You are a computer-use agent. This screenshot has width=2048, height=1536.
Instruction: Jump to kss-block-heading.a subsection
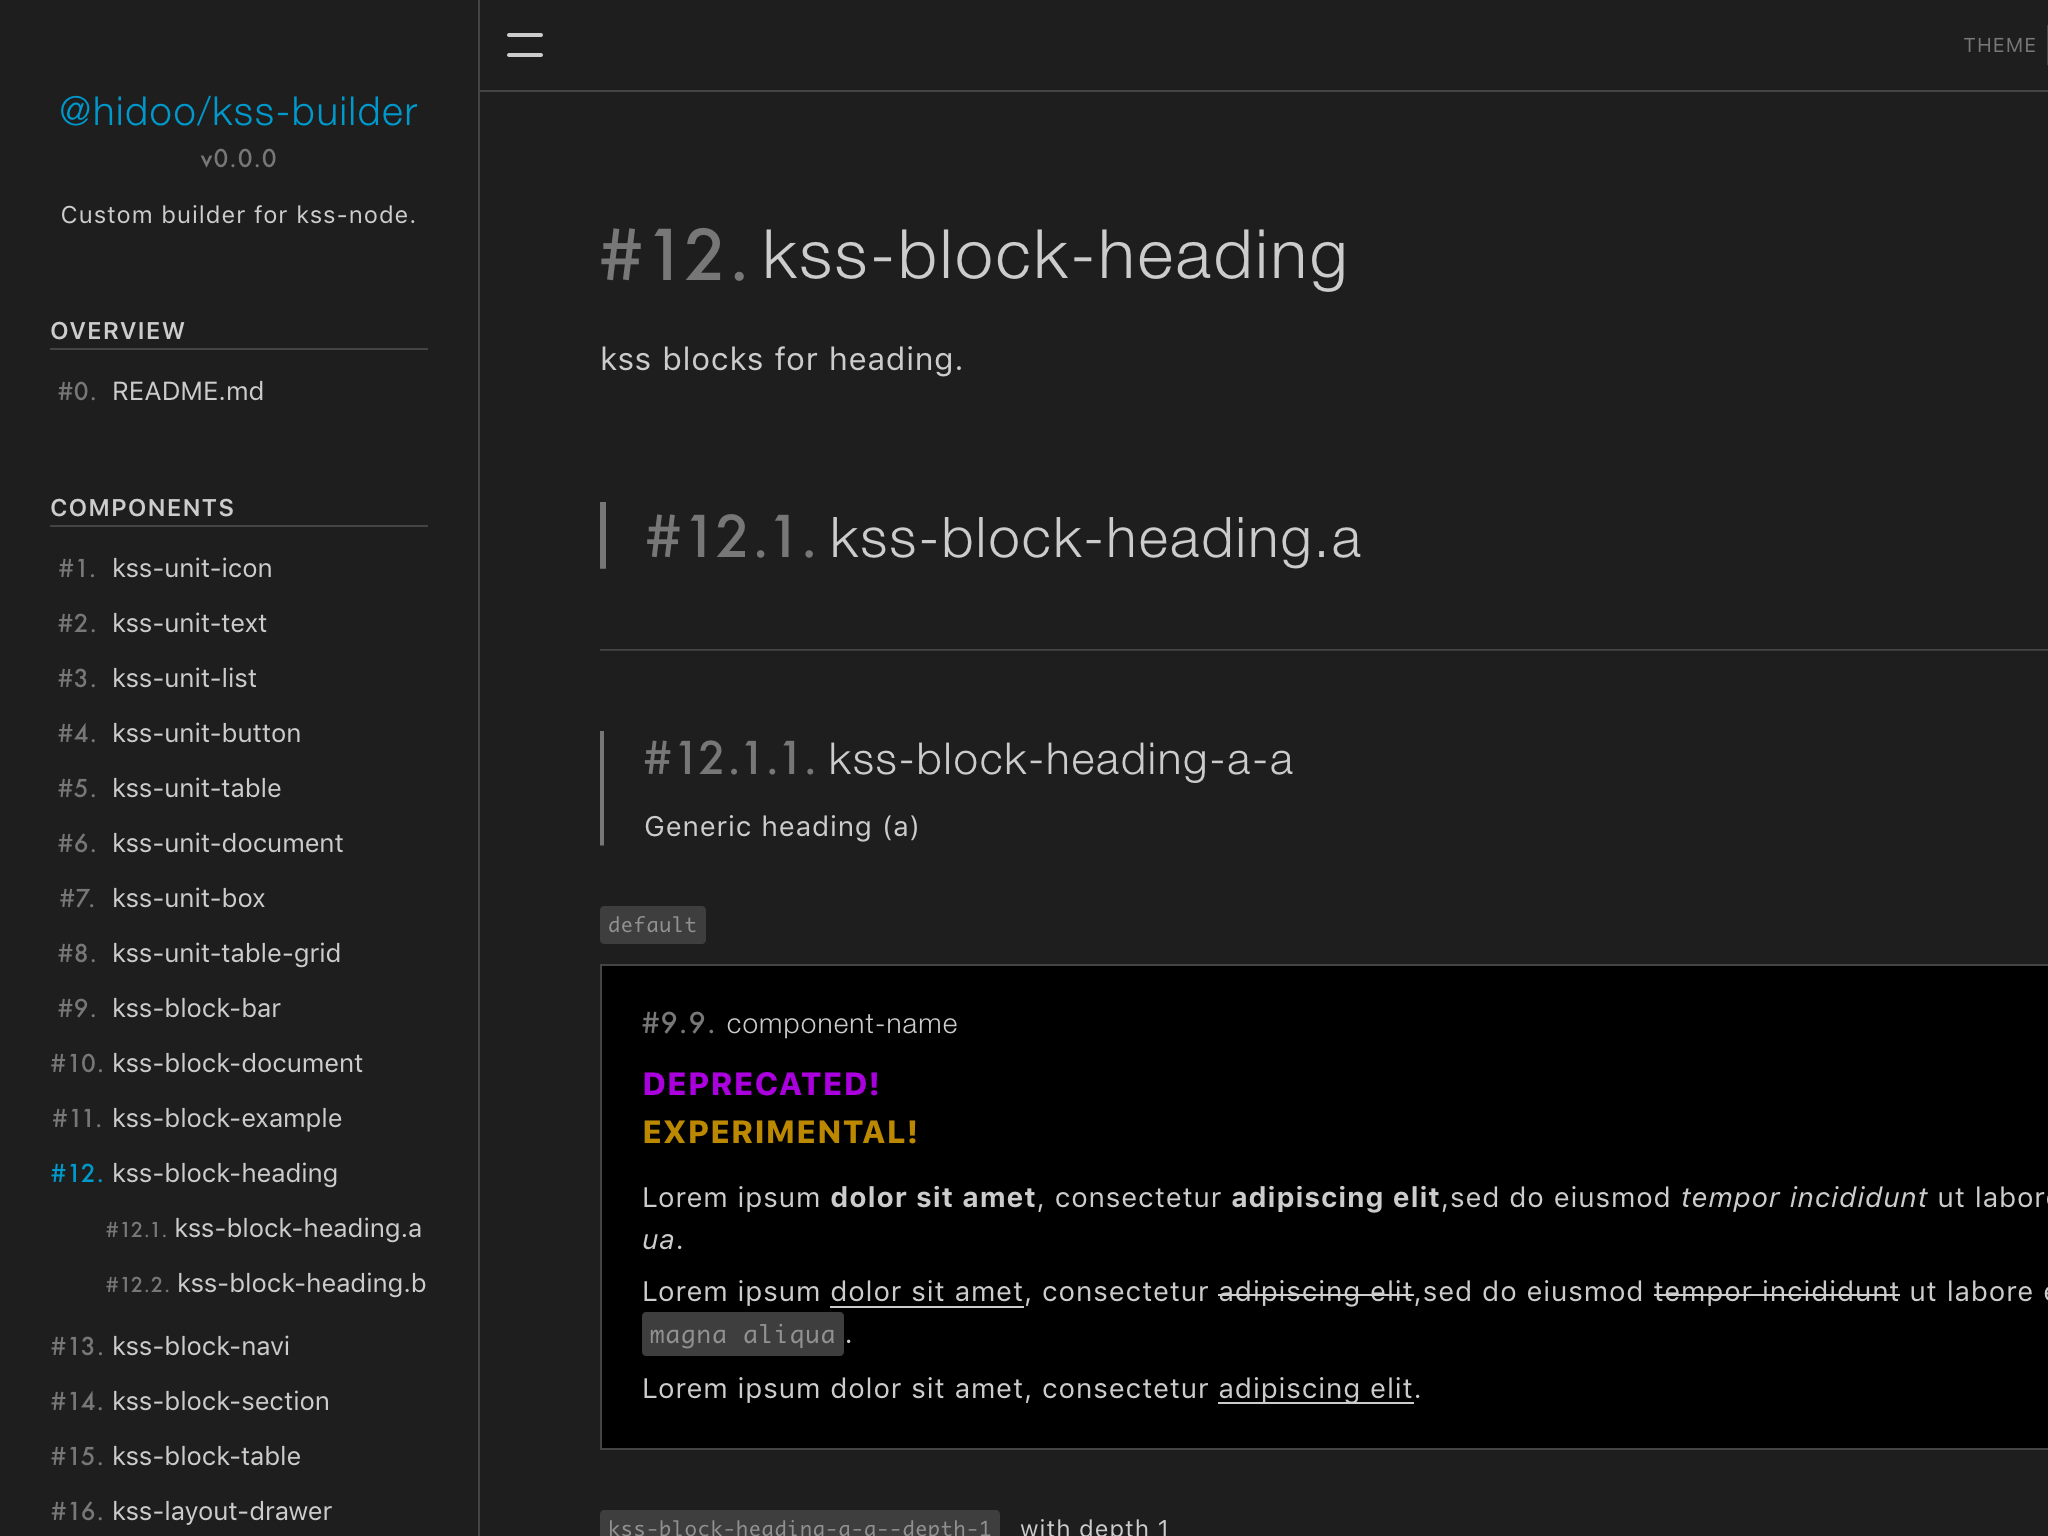(x=297, y=1228)
